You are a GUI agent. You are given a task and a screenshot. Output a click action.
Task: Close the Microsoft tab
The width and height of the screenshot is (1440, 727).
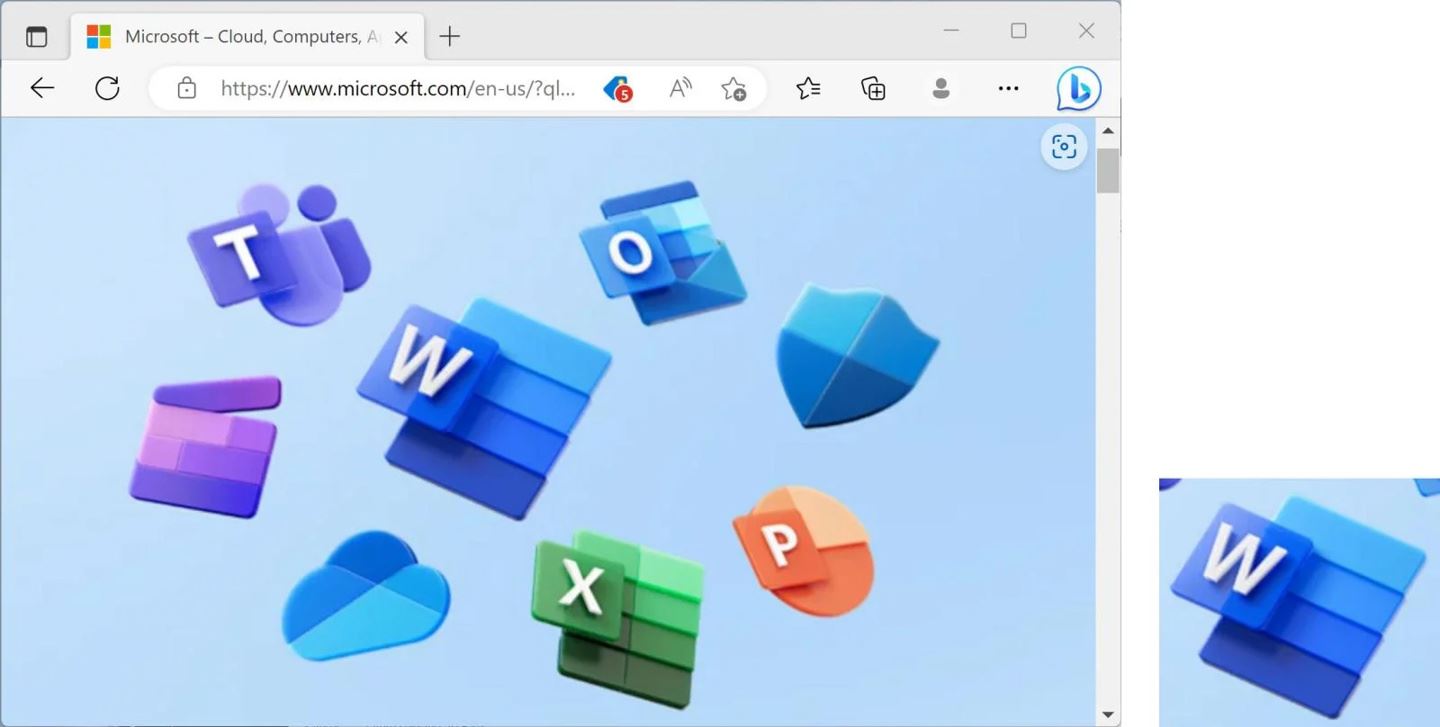tap(400, 36)
